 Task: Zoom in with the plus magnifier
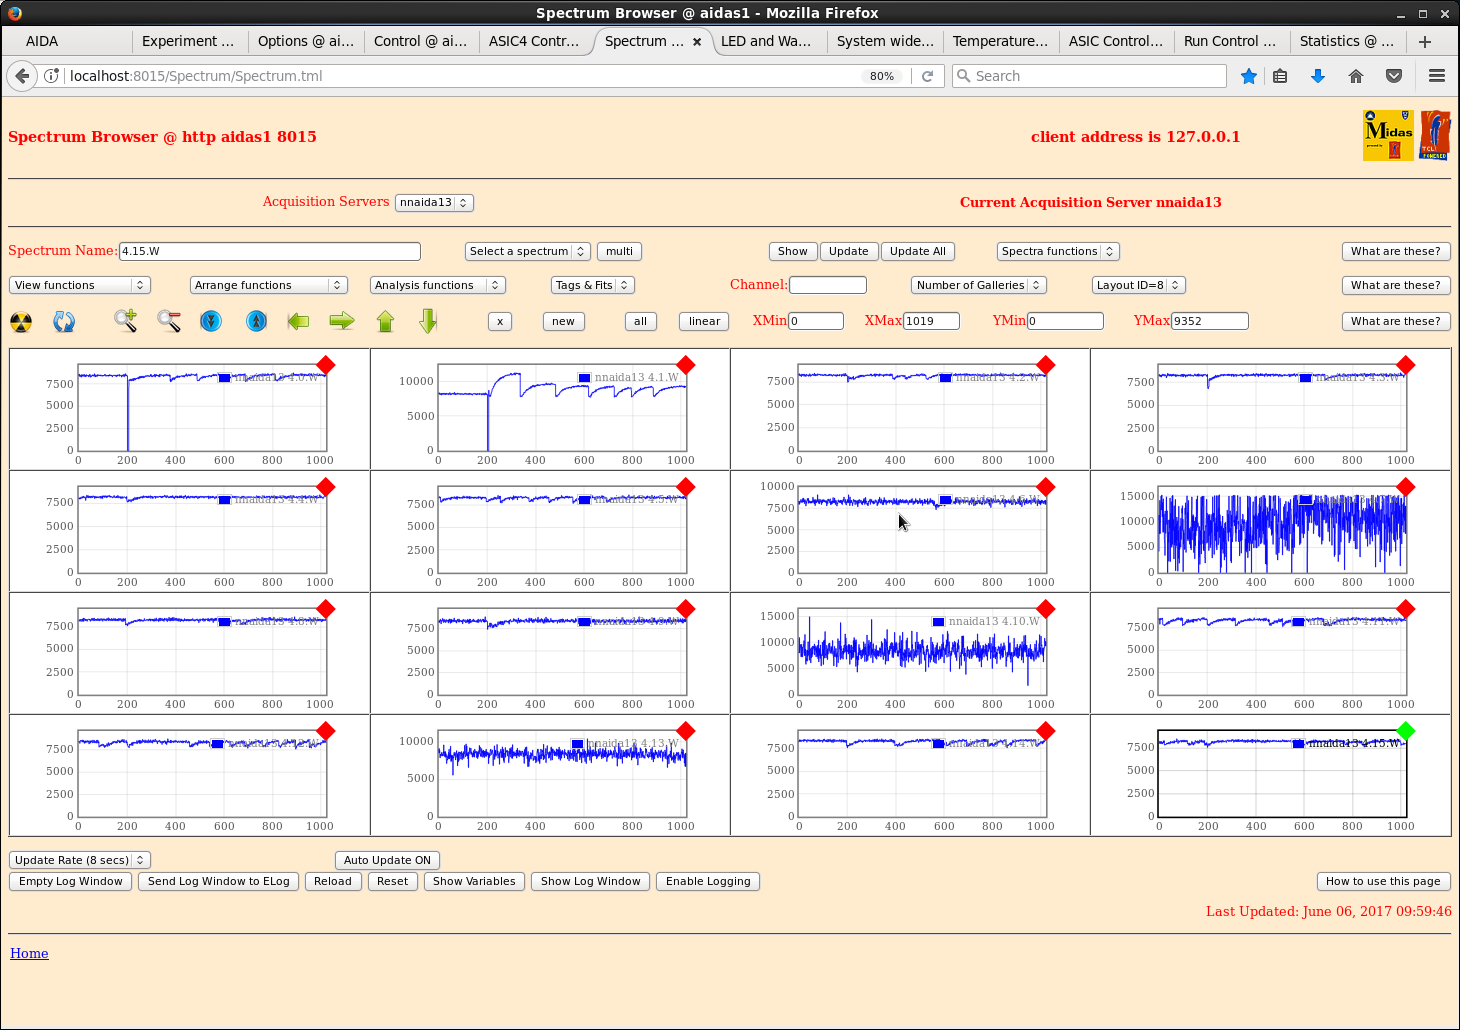coord(125,321)
